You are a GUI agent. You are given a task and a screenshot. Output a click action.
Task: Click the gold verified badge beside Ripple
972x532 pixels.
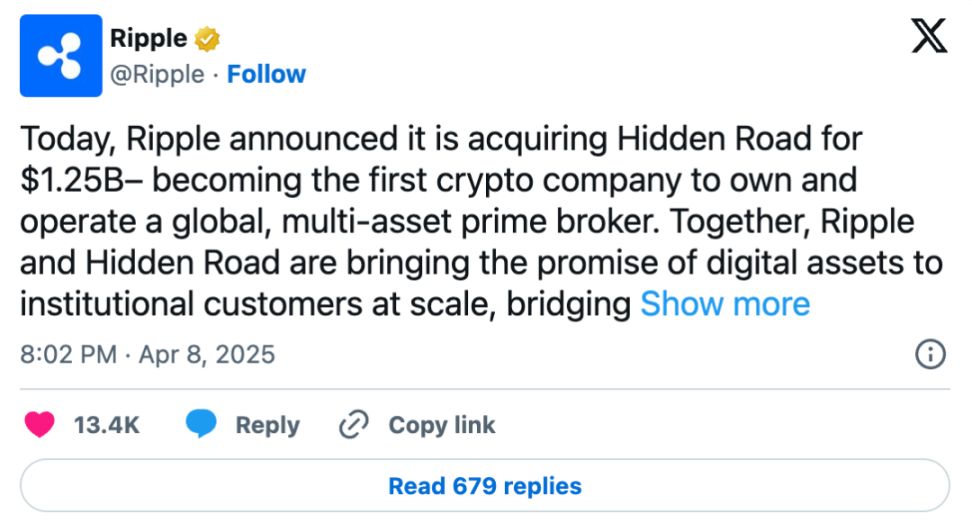click(207, 40)
